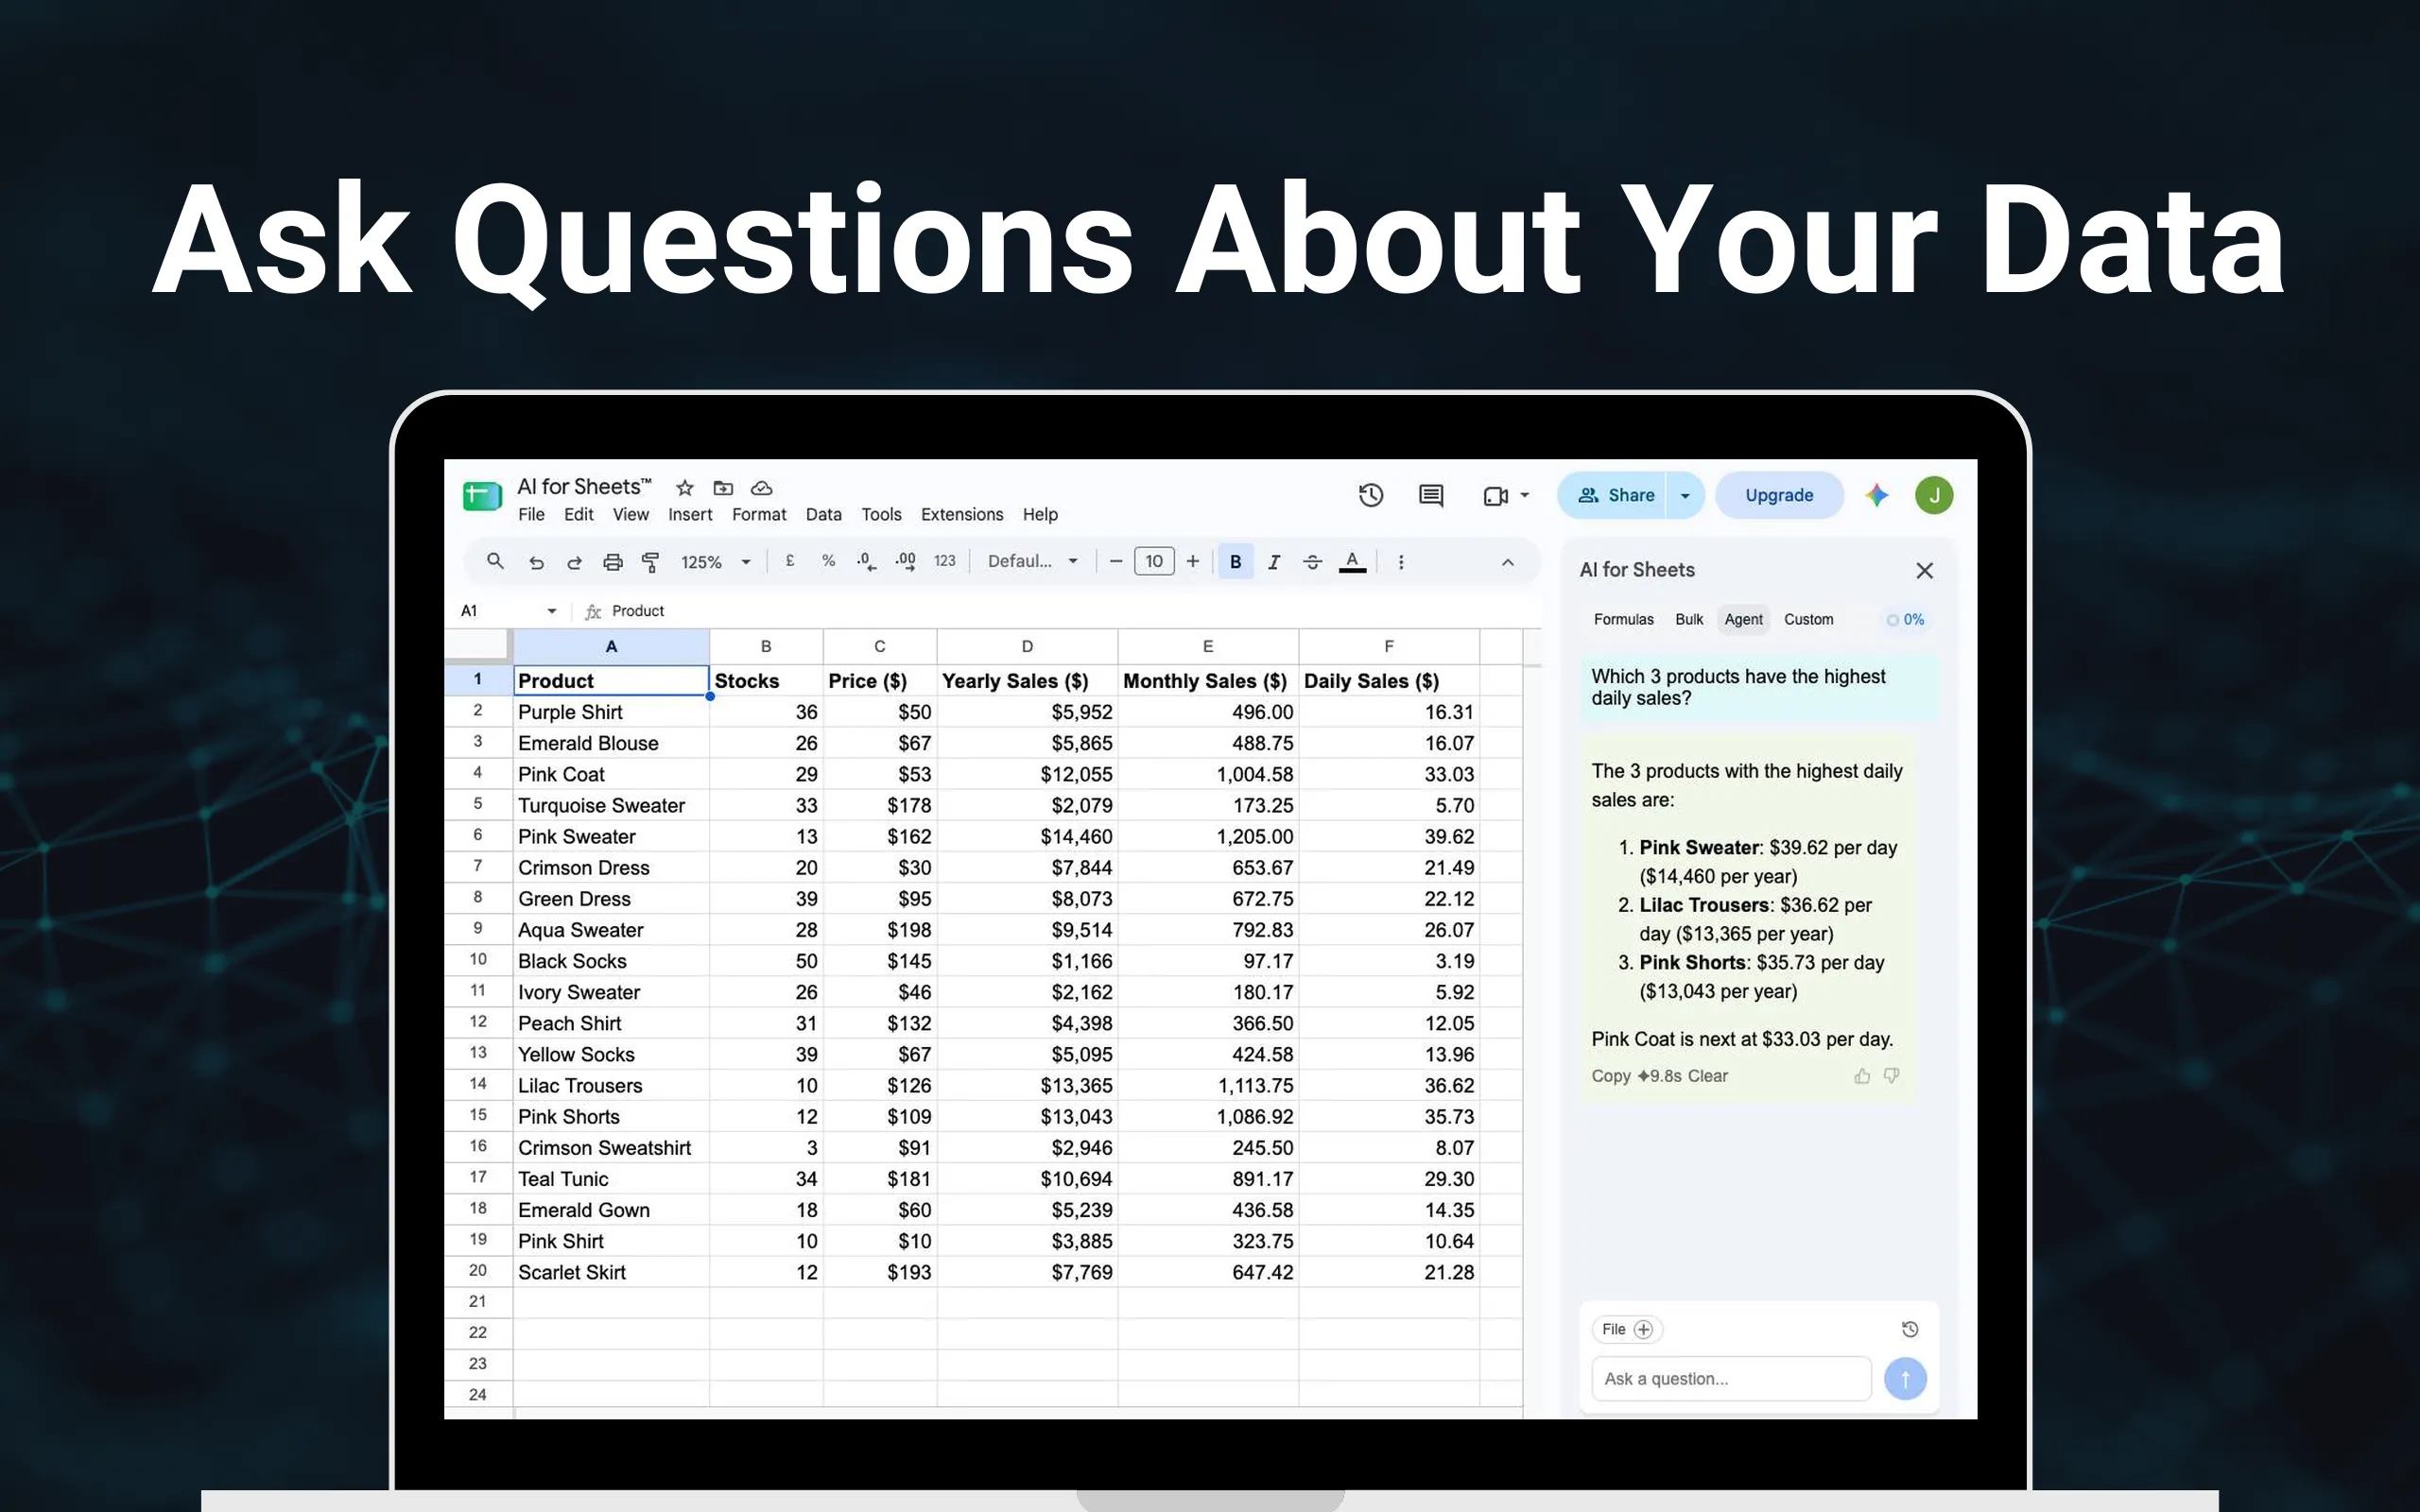Click the Google Sheets logo icon
The width and height of the screenshot is (2420, 1512).
tap(482, 496)
